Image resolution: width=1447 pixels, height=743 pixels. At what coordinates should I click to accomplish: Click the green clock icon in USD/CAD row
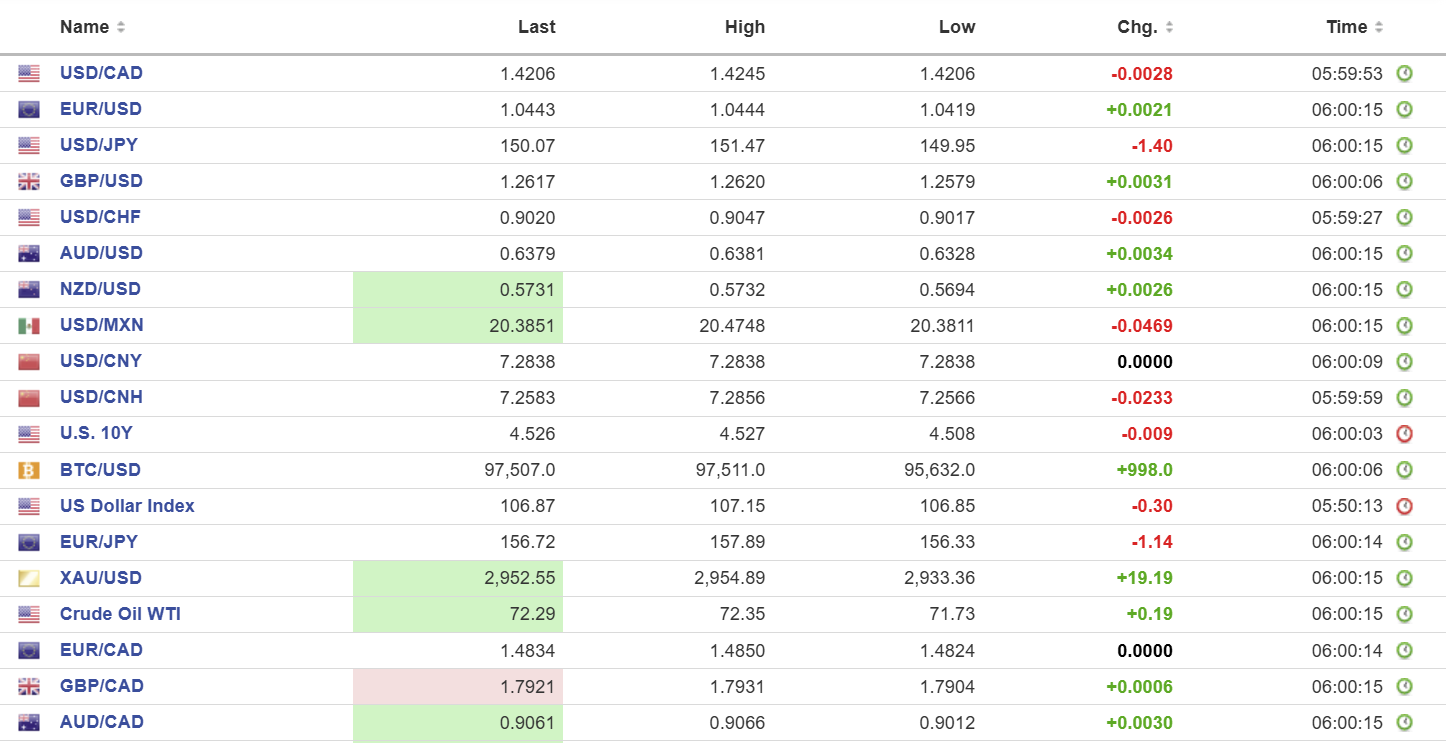pos(1404,73)
